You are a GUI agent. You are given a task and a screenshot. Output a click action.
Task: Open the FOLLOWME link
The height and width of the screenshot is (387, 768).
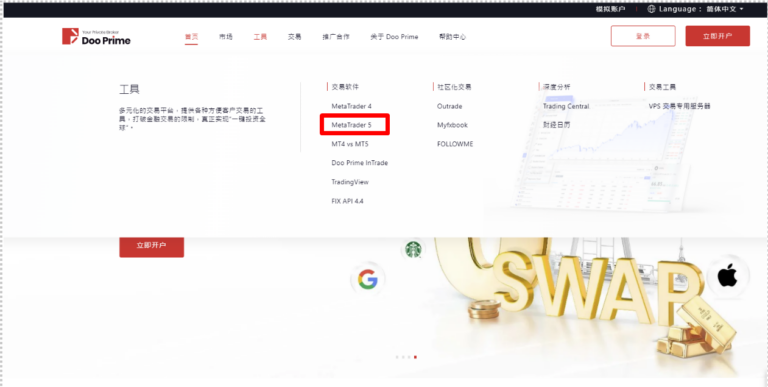click(x=456, y=145)
